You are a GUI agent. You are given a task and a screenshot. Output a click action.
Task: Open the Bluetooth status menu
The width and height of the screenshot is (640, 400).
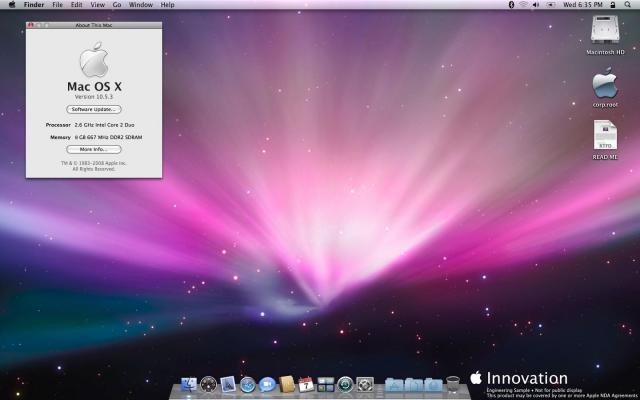click(511, 4)
